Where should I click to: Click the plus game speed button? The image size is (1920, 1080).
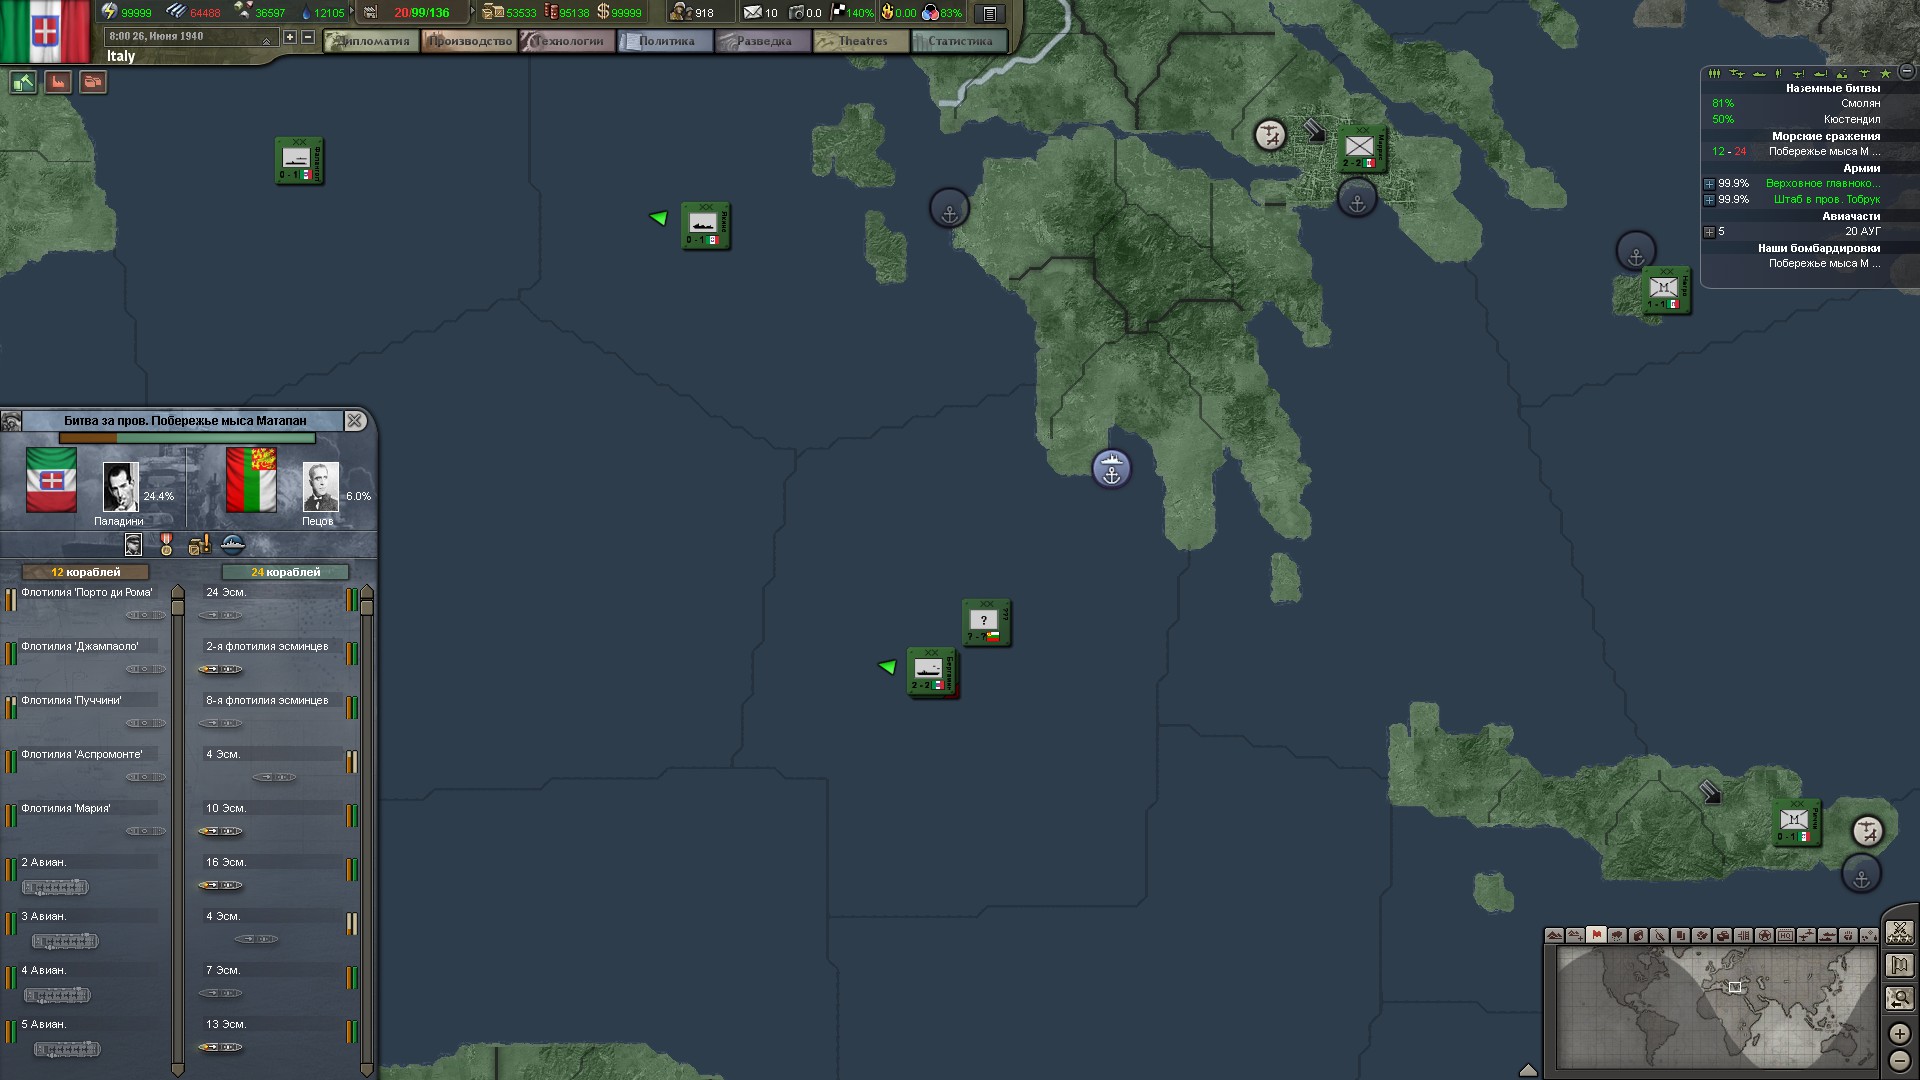tap(290, 37)
